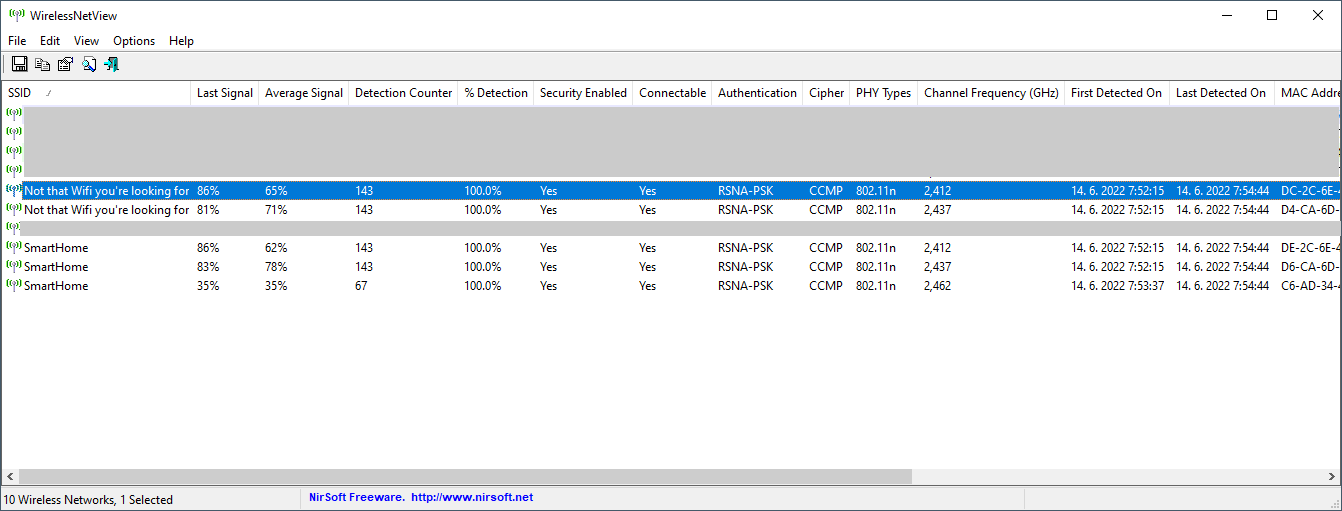
Task: Click the detection counter value 67
Action: point(361,286)
